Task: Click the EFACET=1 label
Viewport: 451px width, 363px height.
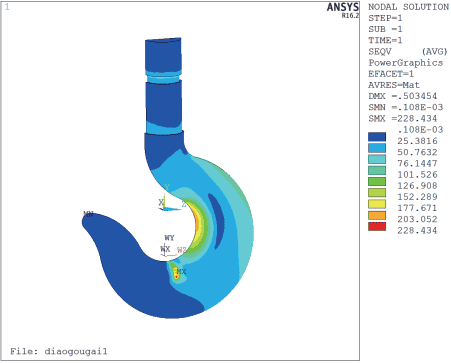Action: point(391,74)
